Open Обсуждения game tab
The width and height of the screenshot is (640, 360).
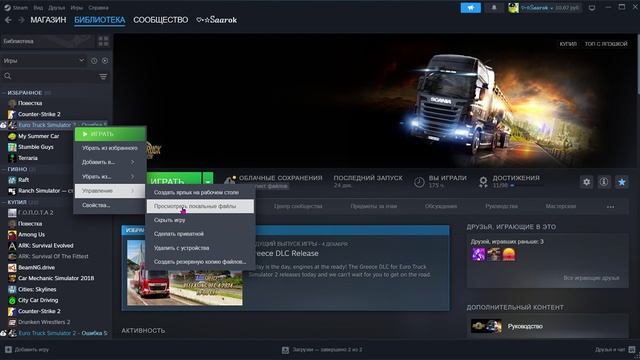click(x=441, y=206)
